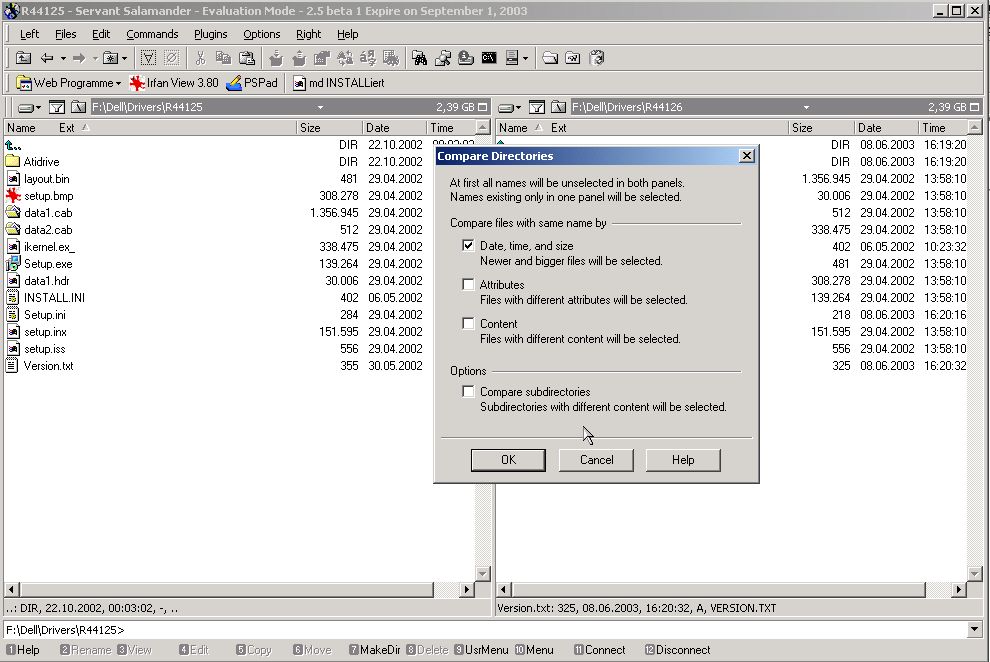Click the unpack from archive toolbar icon
The width and height of the screenshot is (990, 662).
(x=299, y=58)
